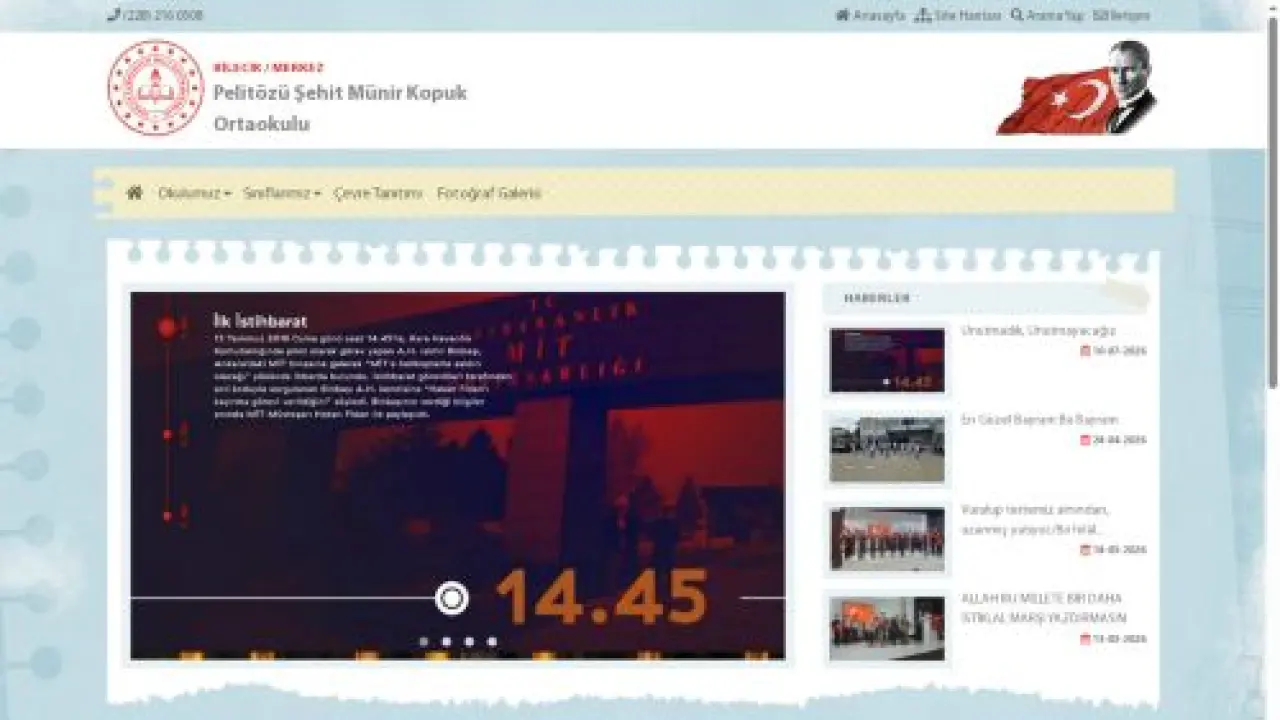Click the white circle timeline marker on the banner

point(452,598)
